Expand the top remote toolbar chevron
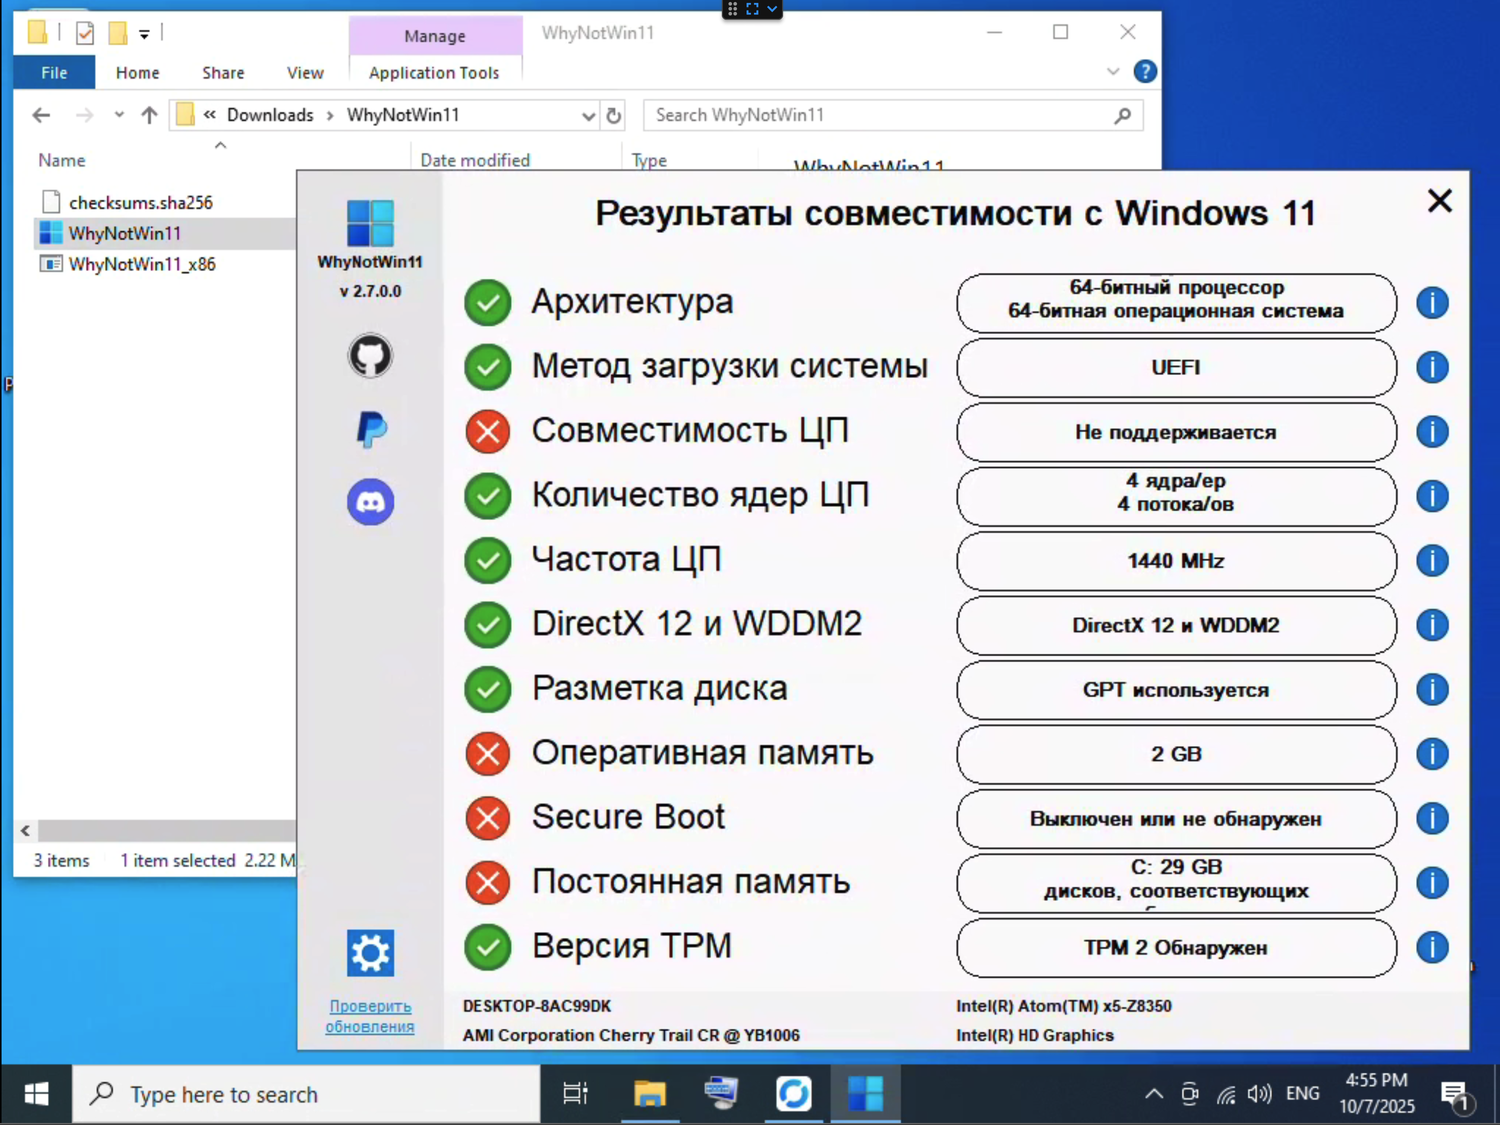Viewport: 1500px width, 1125px height. pos(772,9)
